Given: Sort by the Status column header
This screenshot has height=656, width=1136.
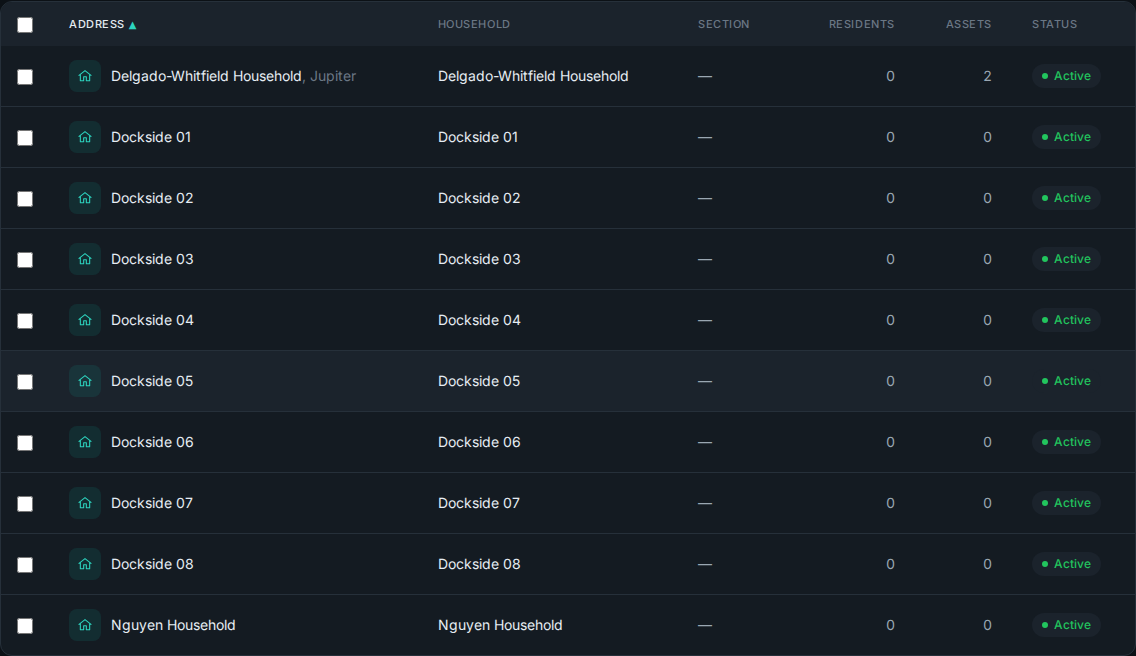Looking at the screenshot, I should [x=1054, y=24].
